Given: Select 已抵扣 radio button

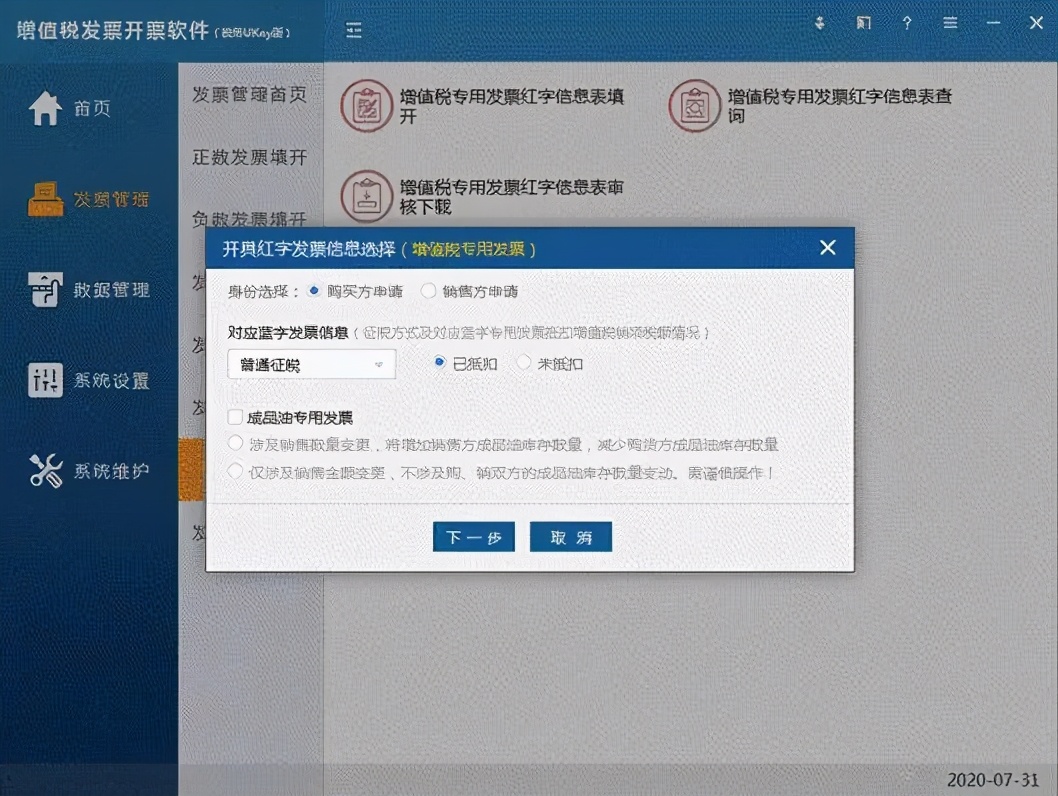Looking at the screenshot, I should [440, 363].
